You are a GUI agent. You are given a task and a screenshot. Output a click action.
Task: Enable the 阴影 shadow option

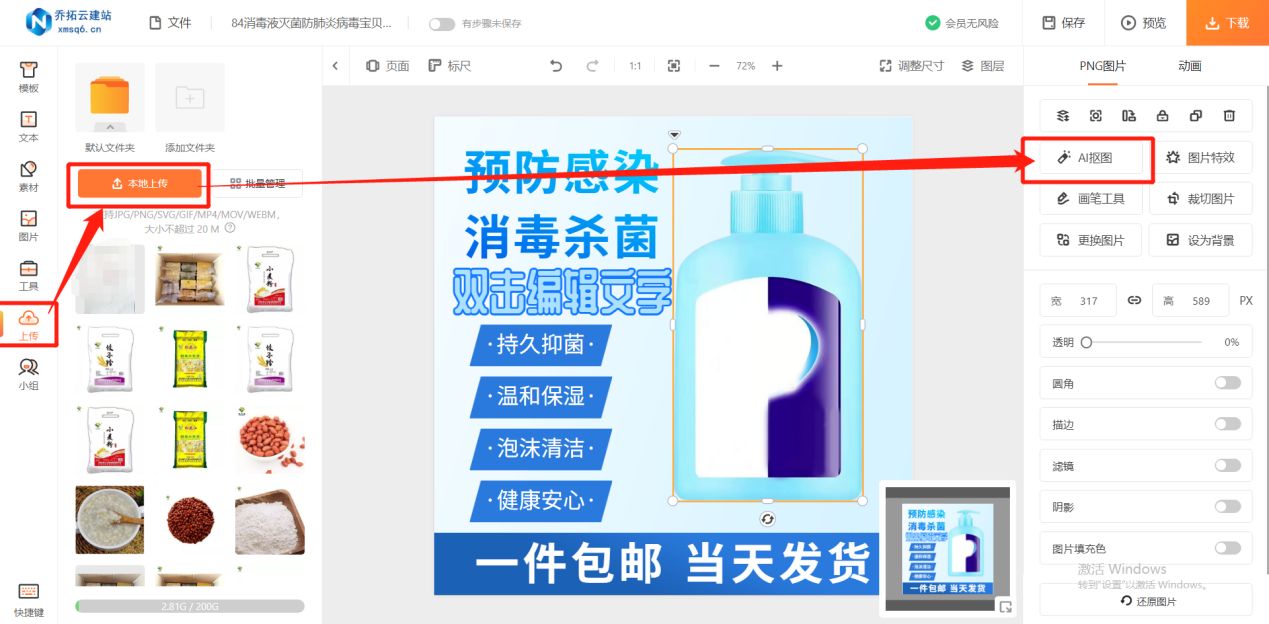click(x=1229, y=507)
